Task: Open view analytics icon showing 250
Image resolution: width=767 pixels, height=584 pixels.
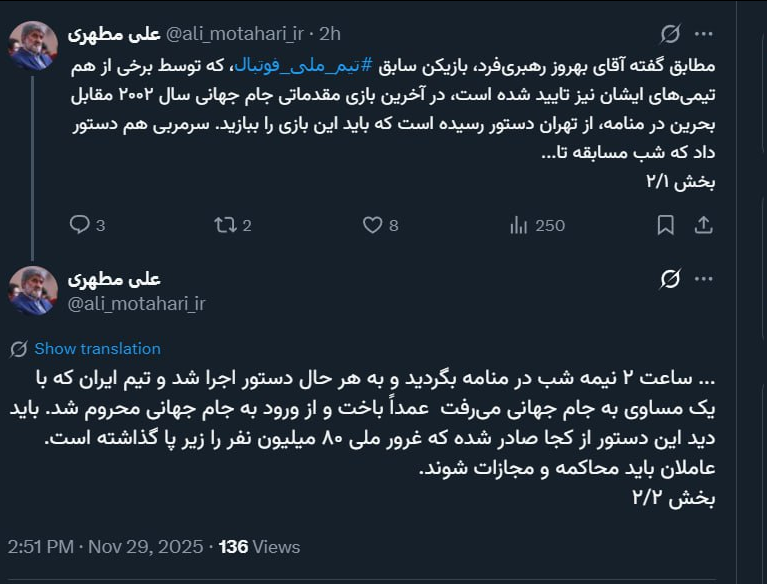Action: tap(518, 226)
